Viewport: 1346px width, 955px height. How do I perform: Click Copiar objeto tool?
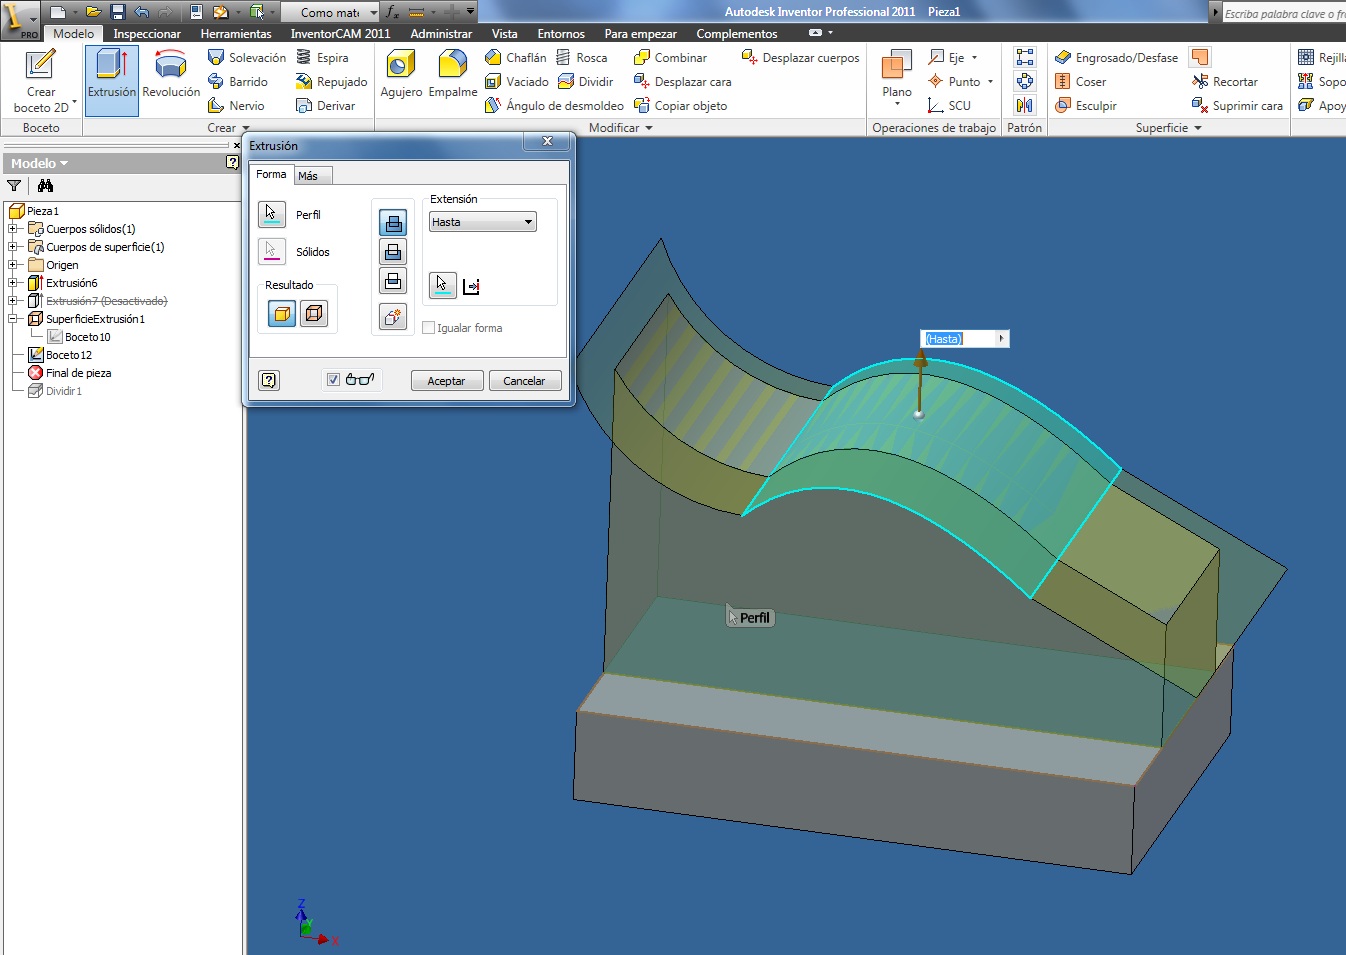tap(680, 106)
